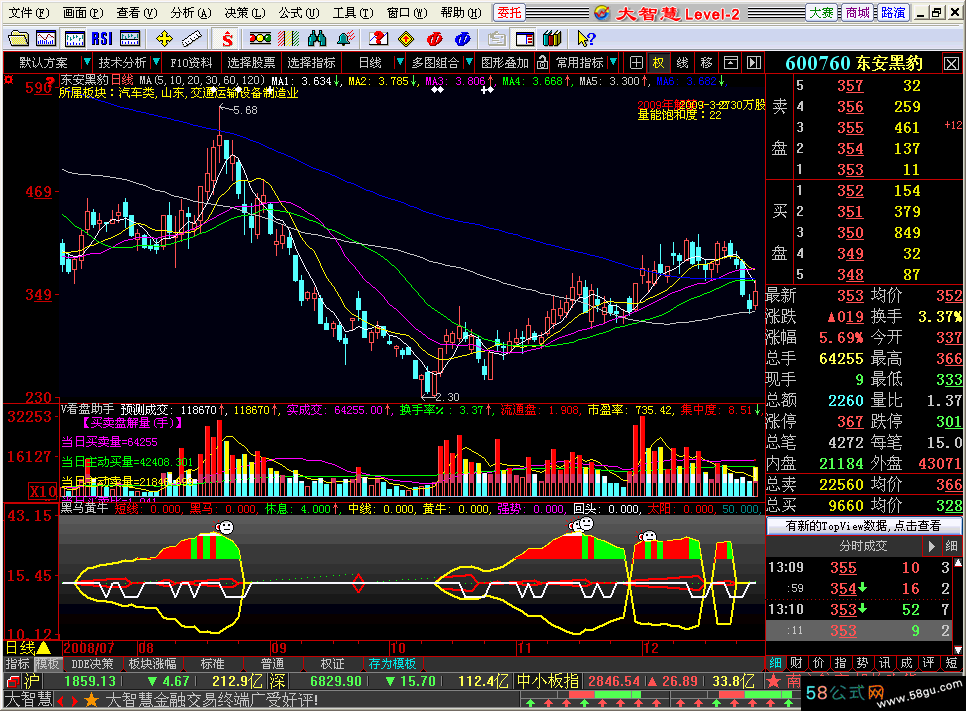
Task: Toggle the 商城 button in title bar
Action: click(x=858, y=13)
